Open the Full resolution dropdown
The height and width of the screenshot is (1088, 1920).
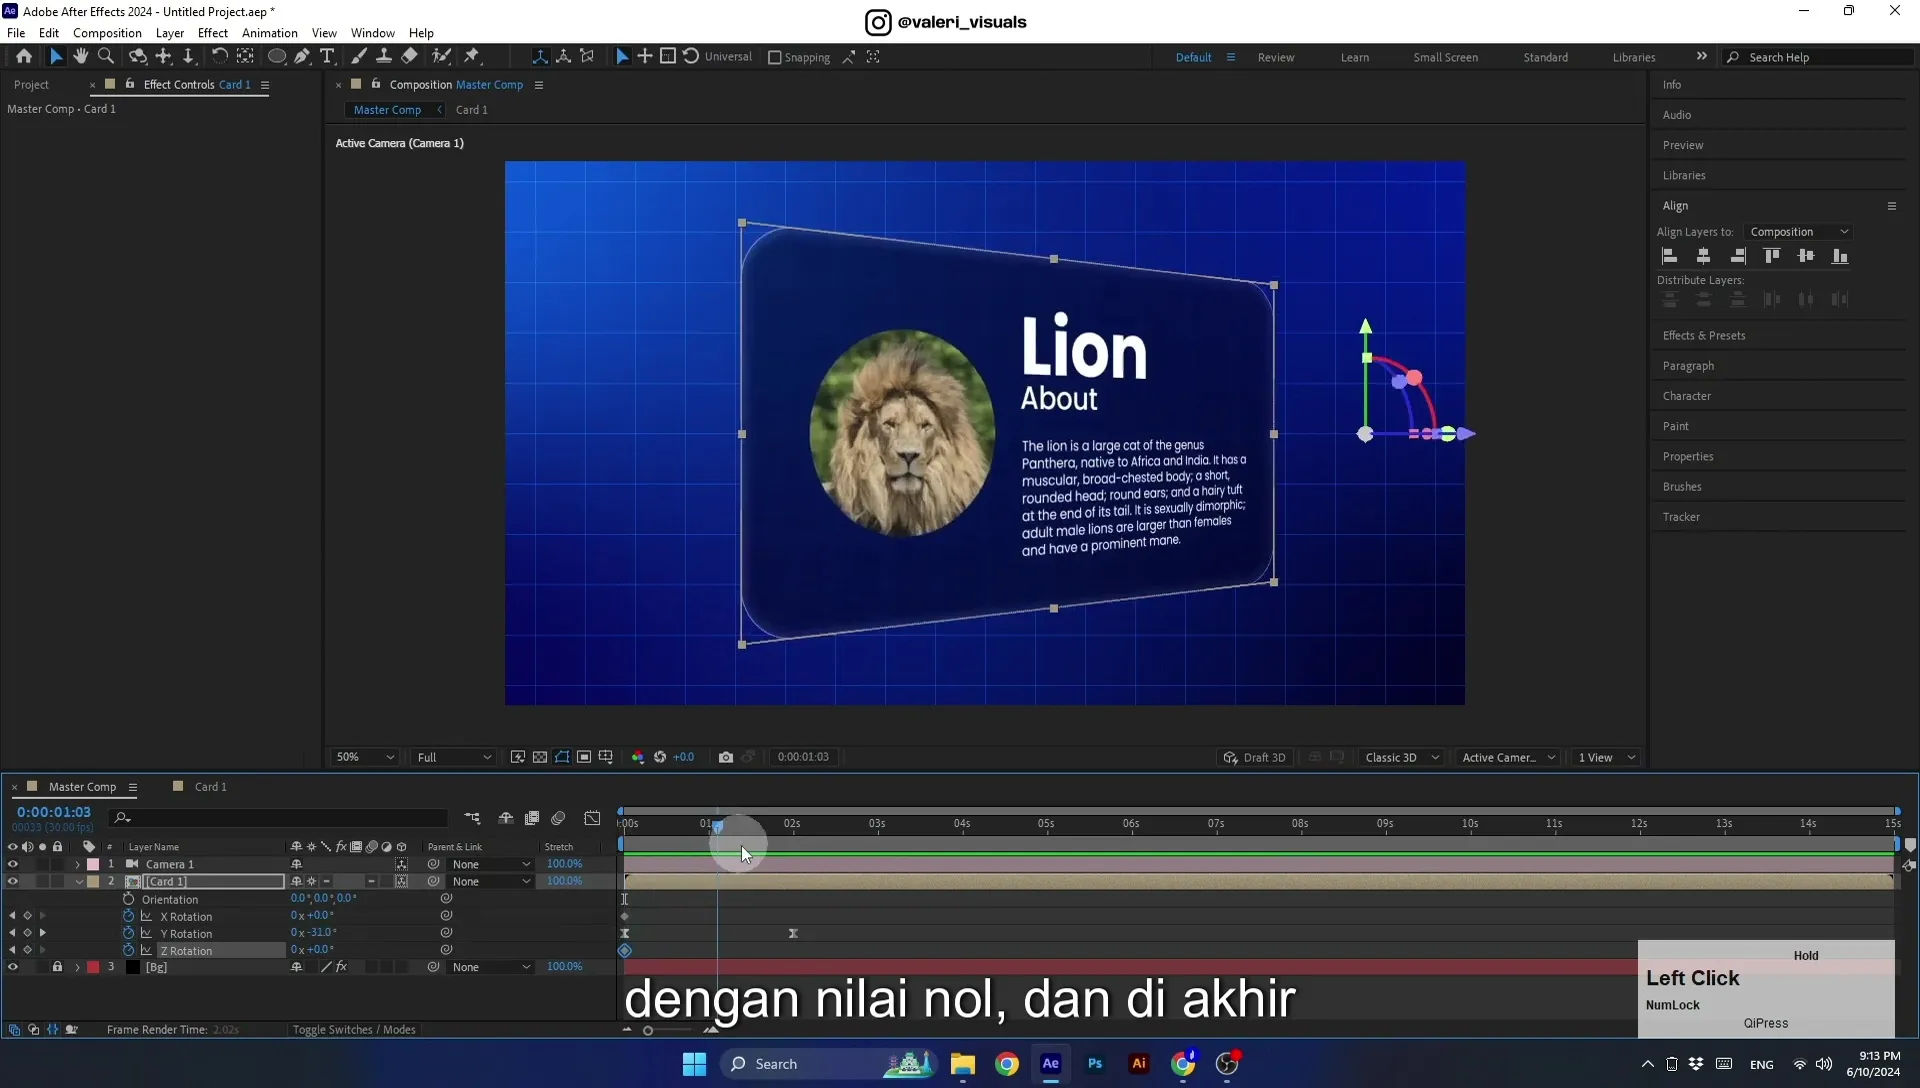[453, 757]
